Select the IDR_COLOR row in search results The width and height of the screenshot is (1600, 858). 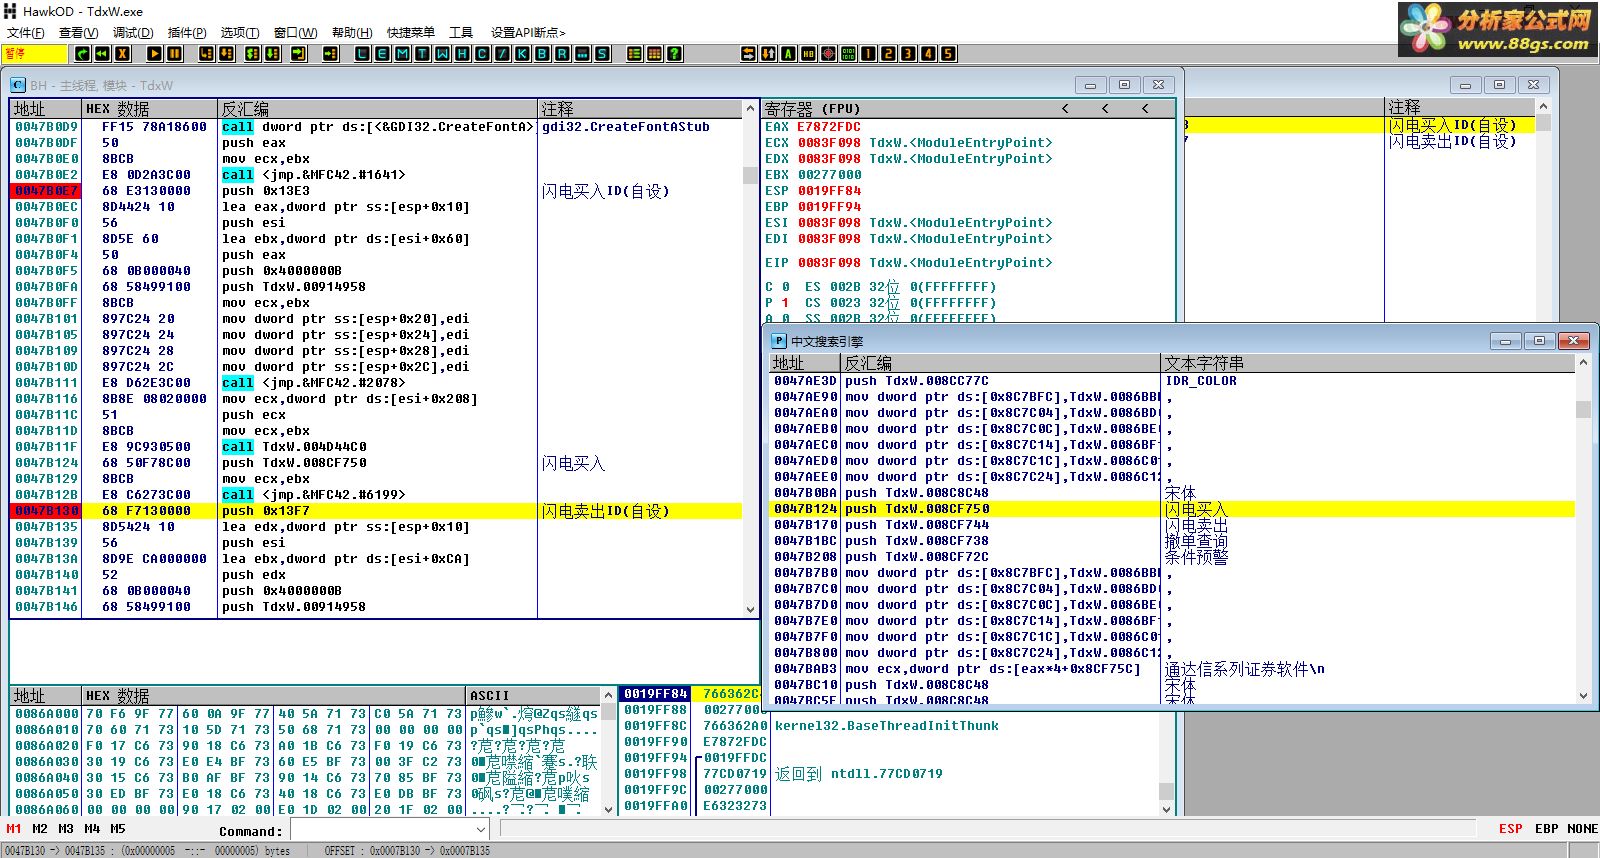tap(1172, 381)
